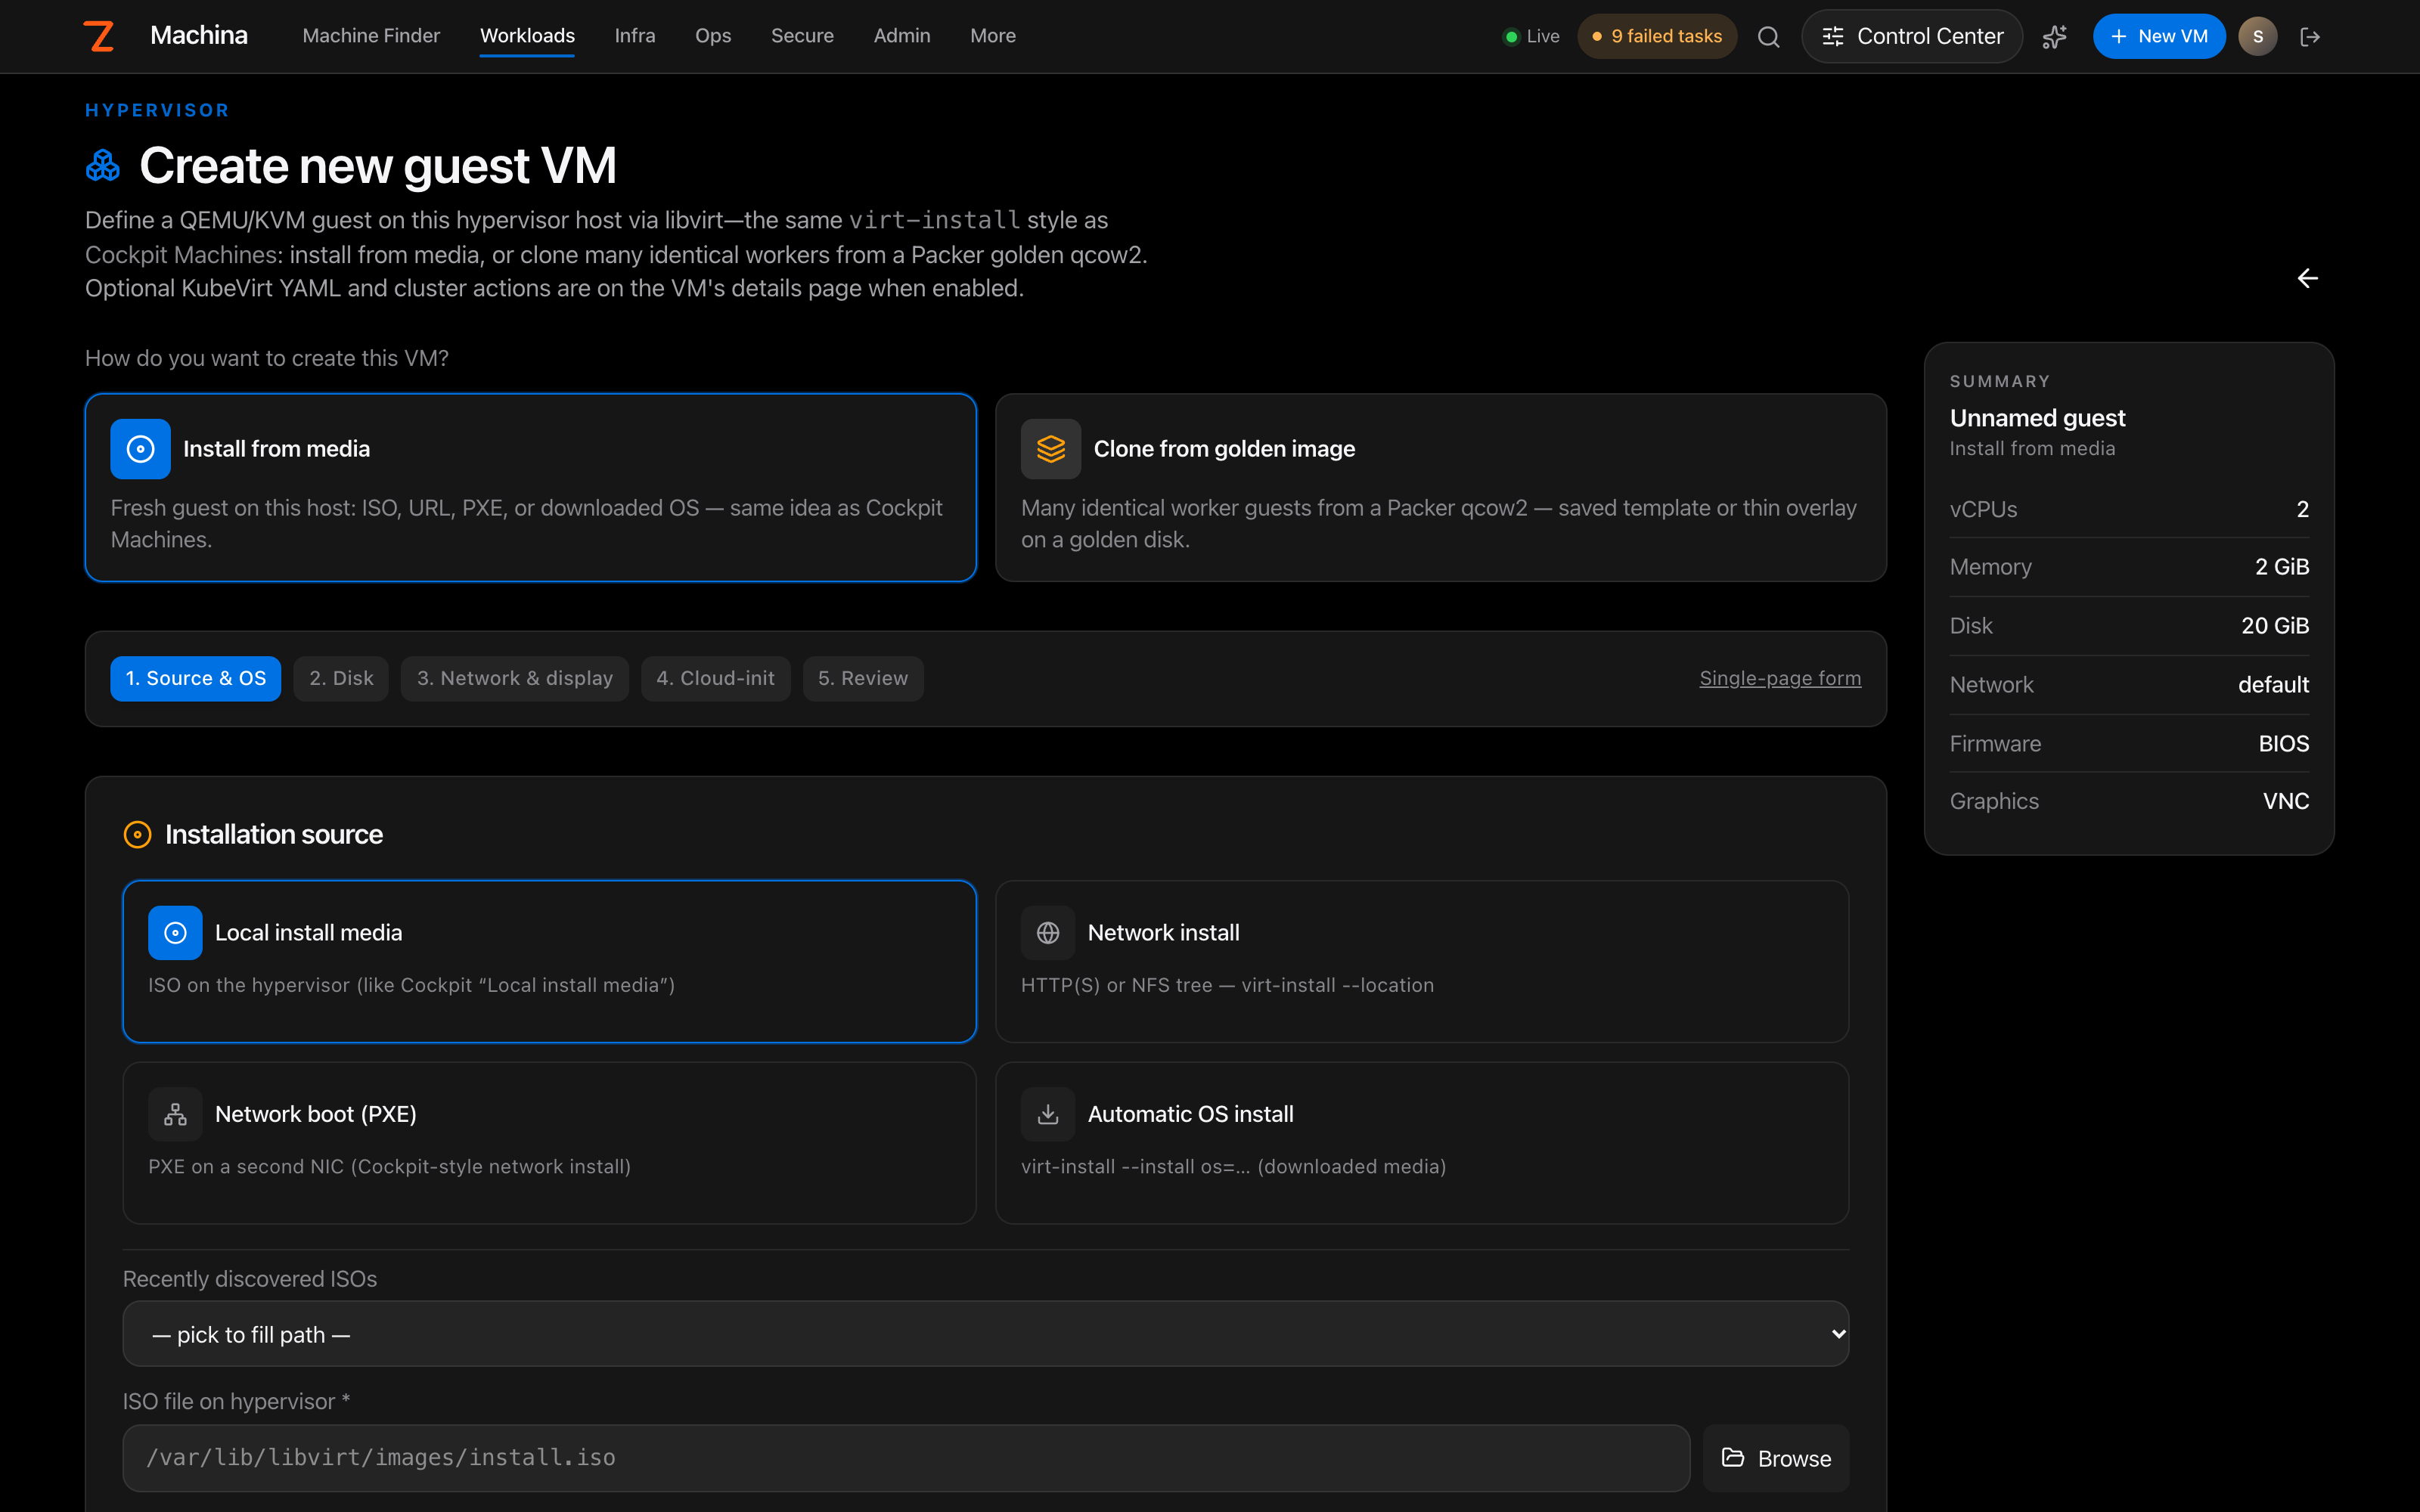Click the logout arrow icon
The image size is (2420, 1512).
[x=2310, y=37]
